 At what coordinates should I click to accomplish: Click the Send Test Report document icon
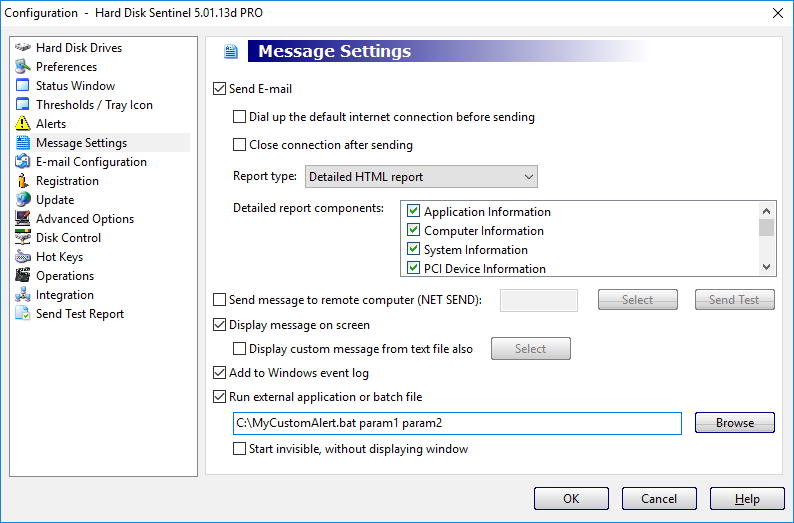point(23,313)
